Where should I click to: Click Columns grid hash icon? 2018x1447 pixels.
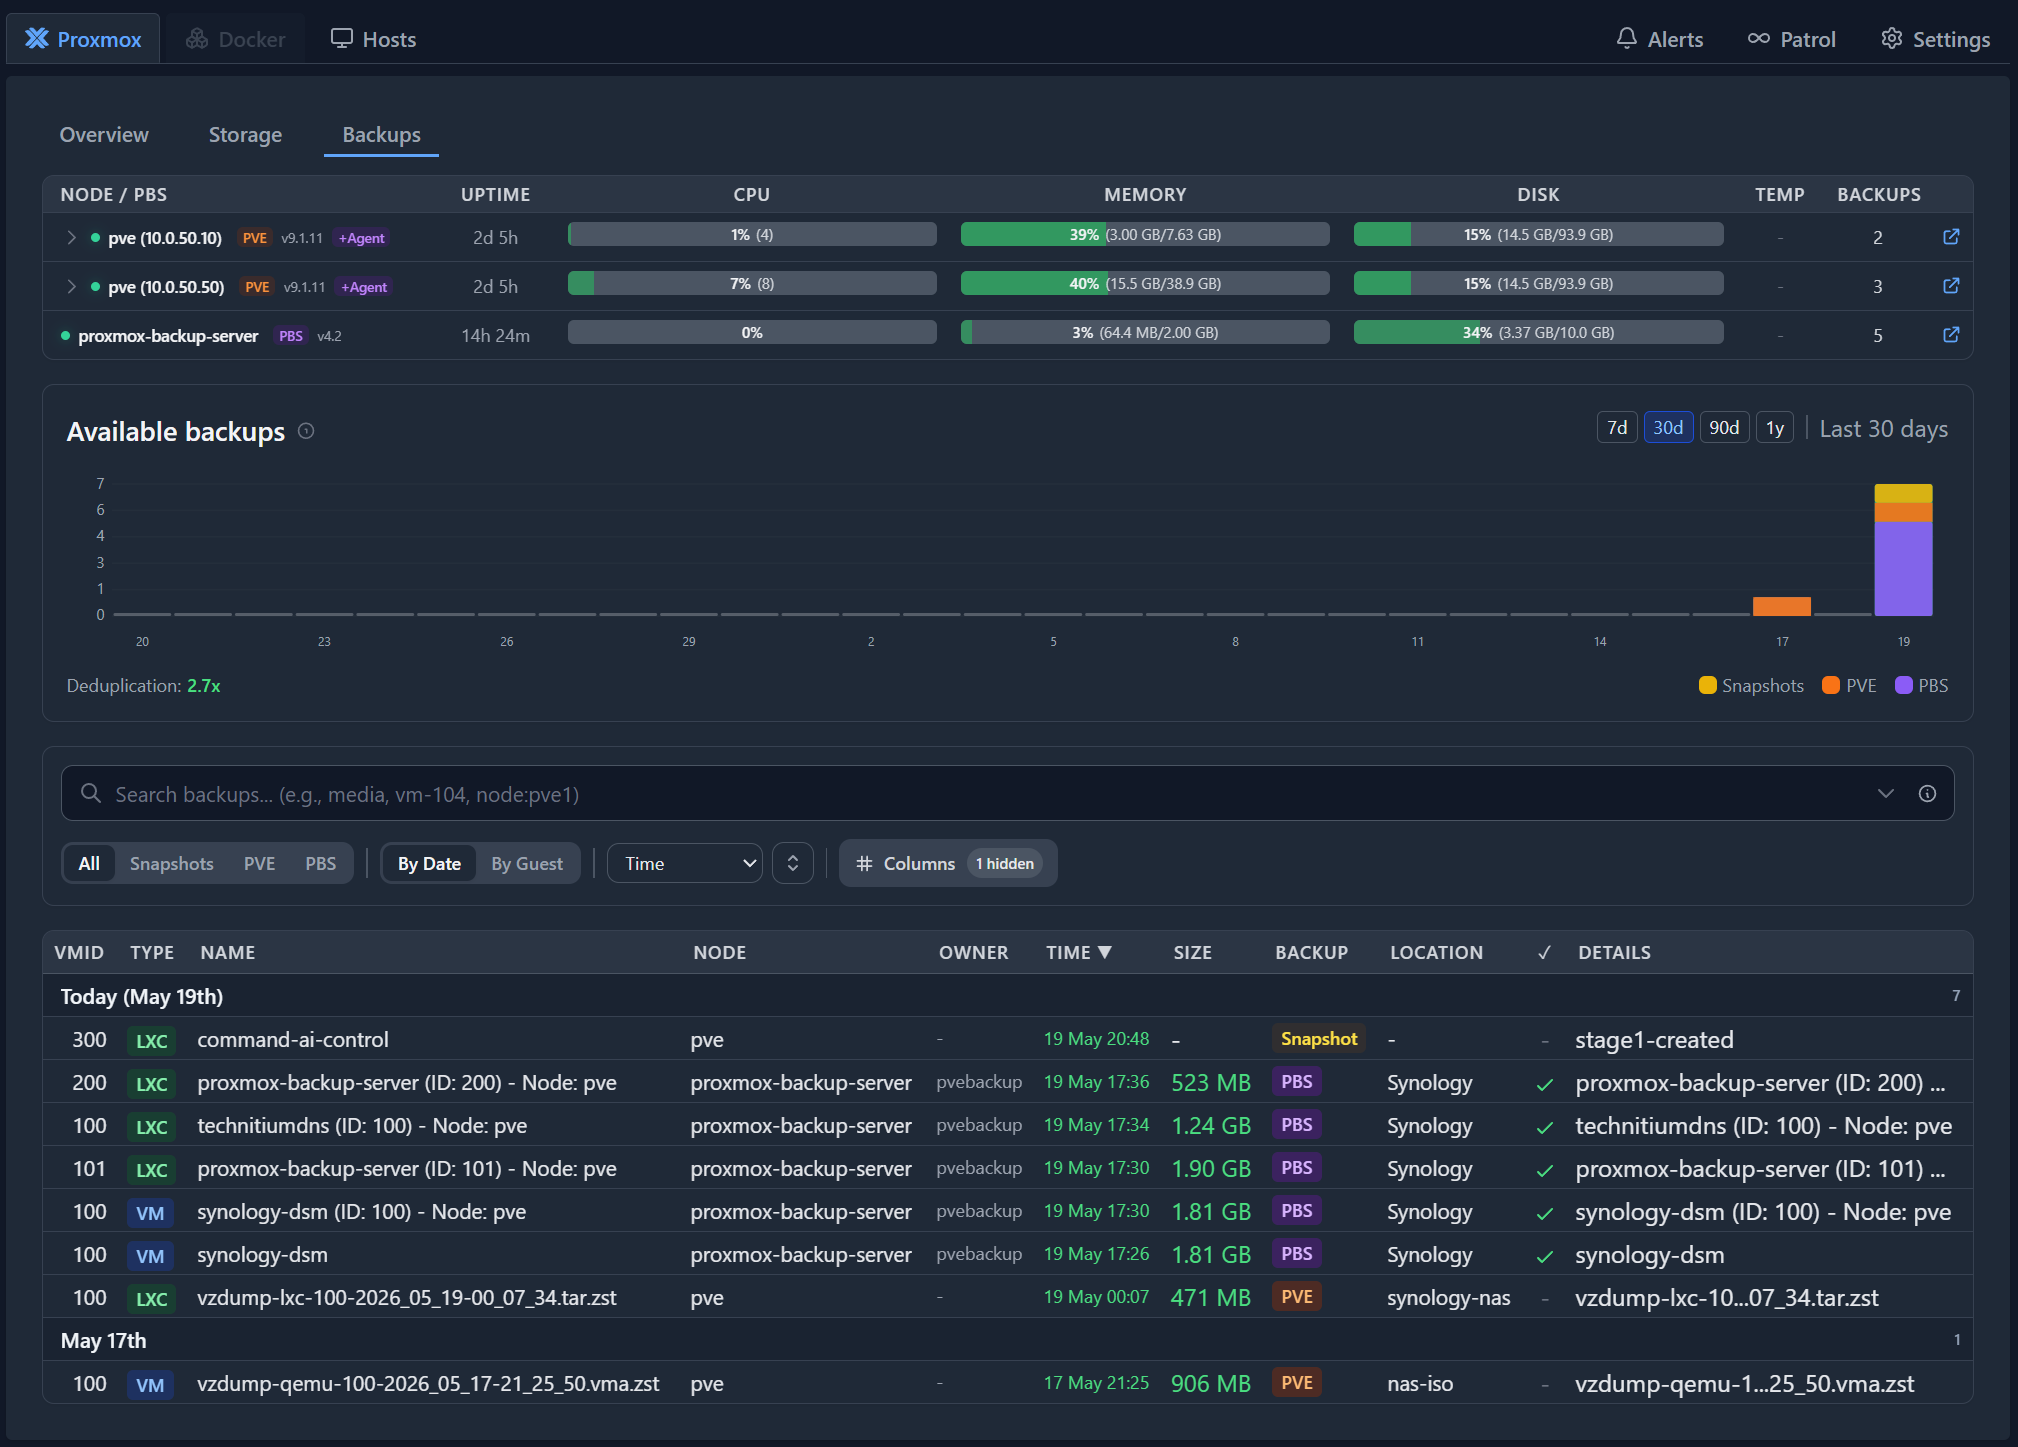coord(864,863)
